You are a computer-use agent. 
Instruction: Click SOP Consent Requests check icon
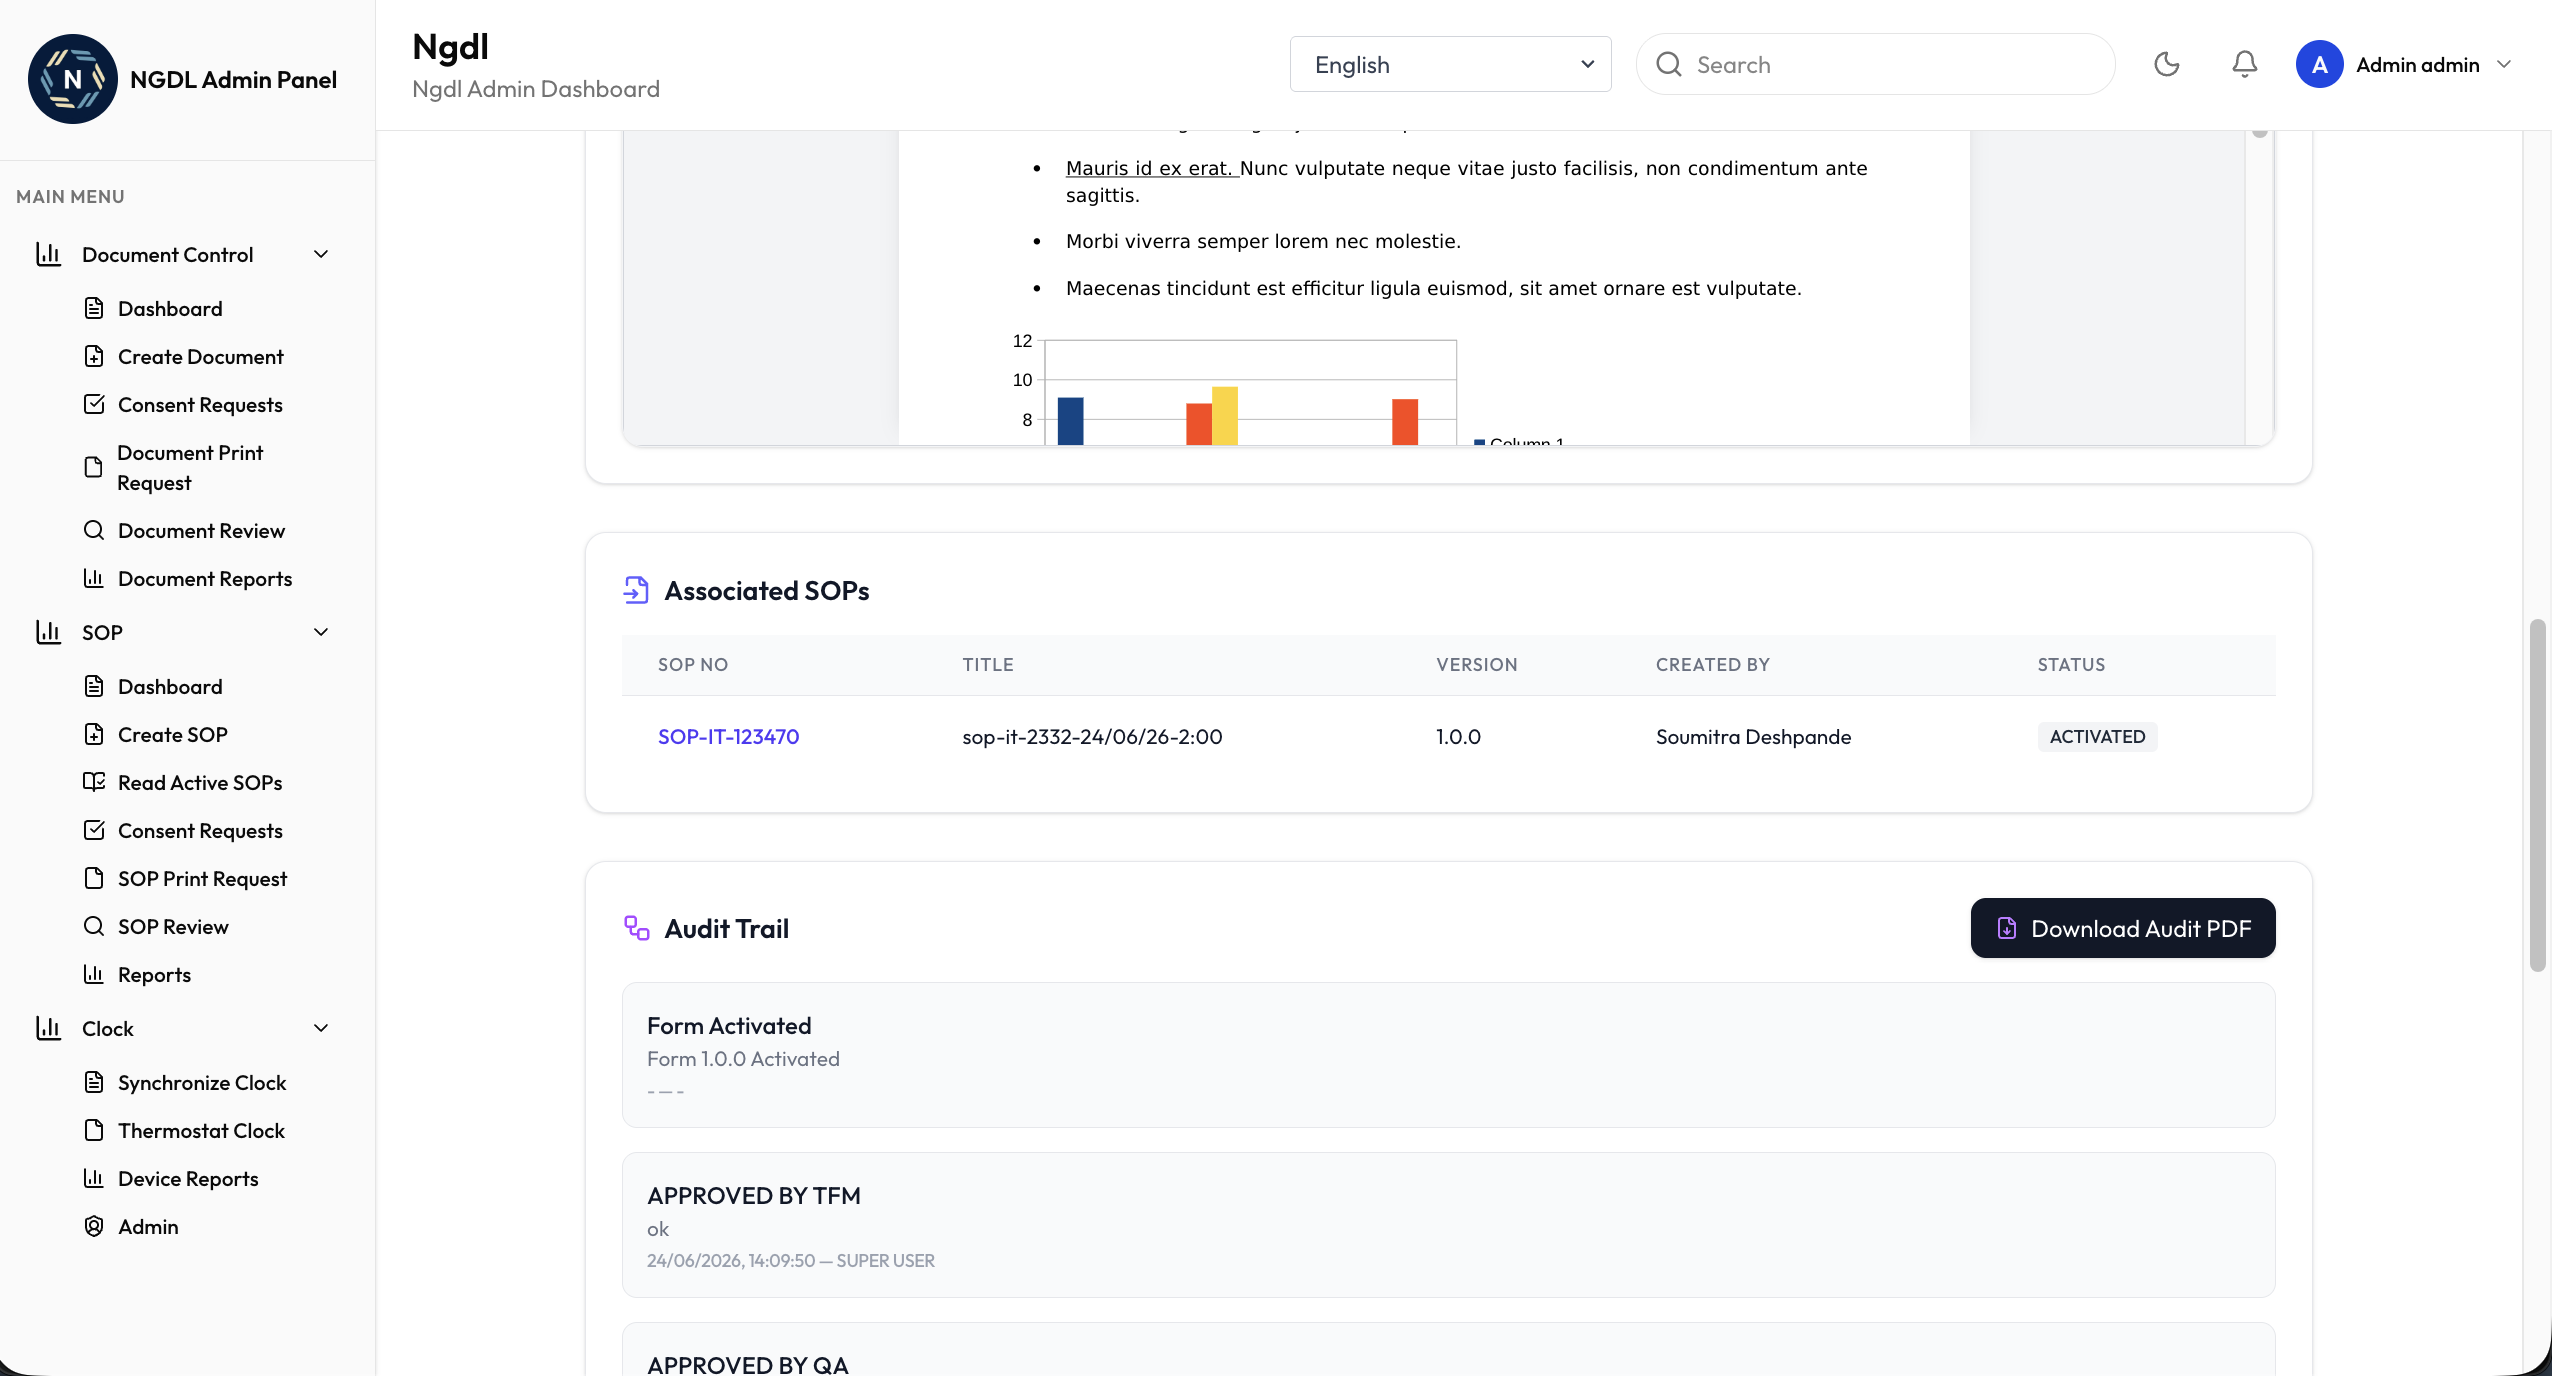click(x=94, y=830)
